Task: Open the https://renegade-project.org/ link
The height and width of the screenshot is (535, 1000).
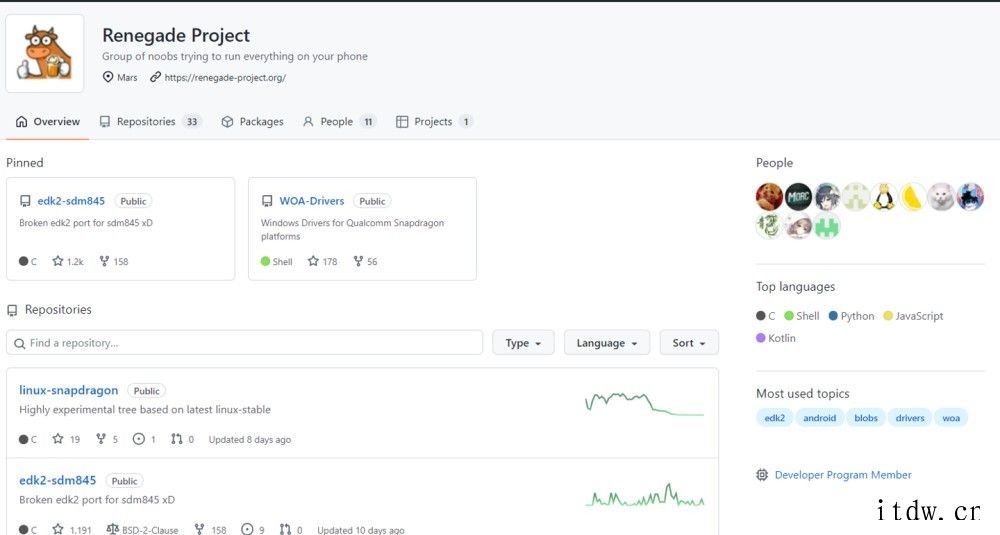Action: 224,77
